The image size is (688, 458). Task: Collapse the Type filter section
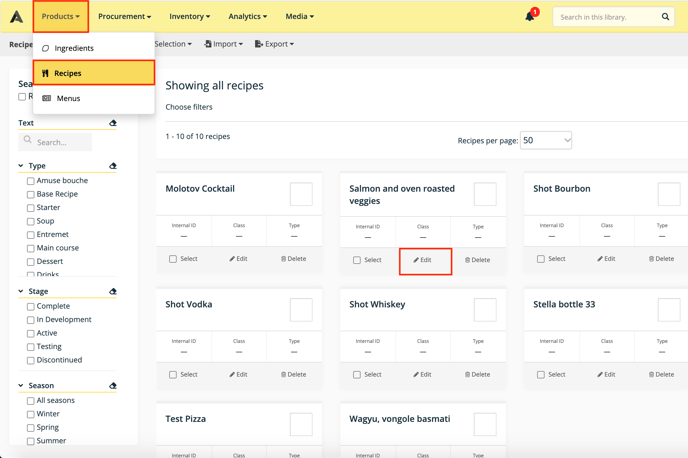[21, 166]
